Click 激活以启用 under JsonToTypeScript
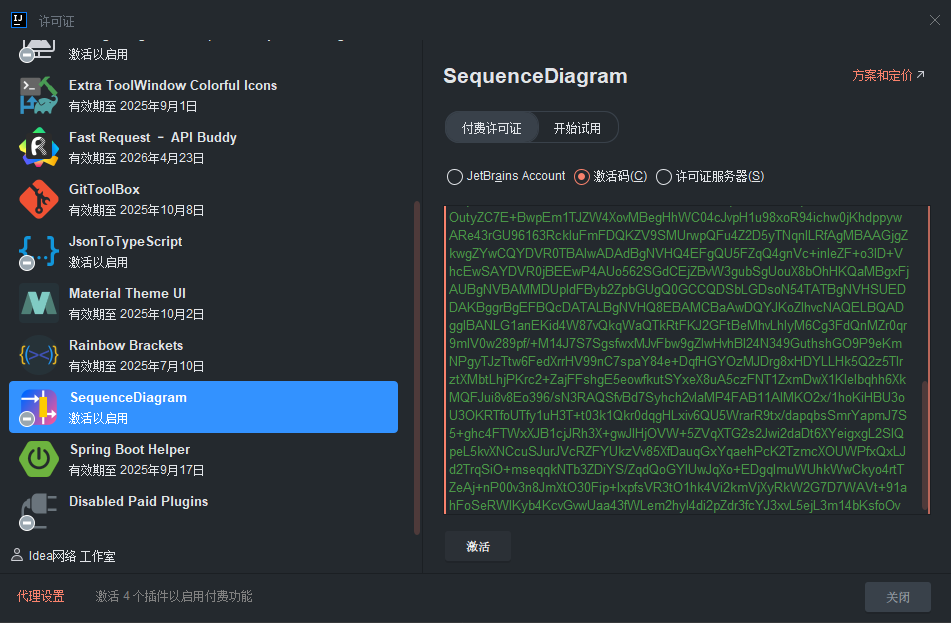Viewport: 951px width, 623px height. tap(98, 262)
